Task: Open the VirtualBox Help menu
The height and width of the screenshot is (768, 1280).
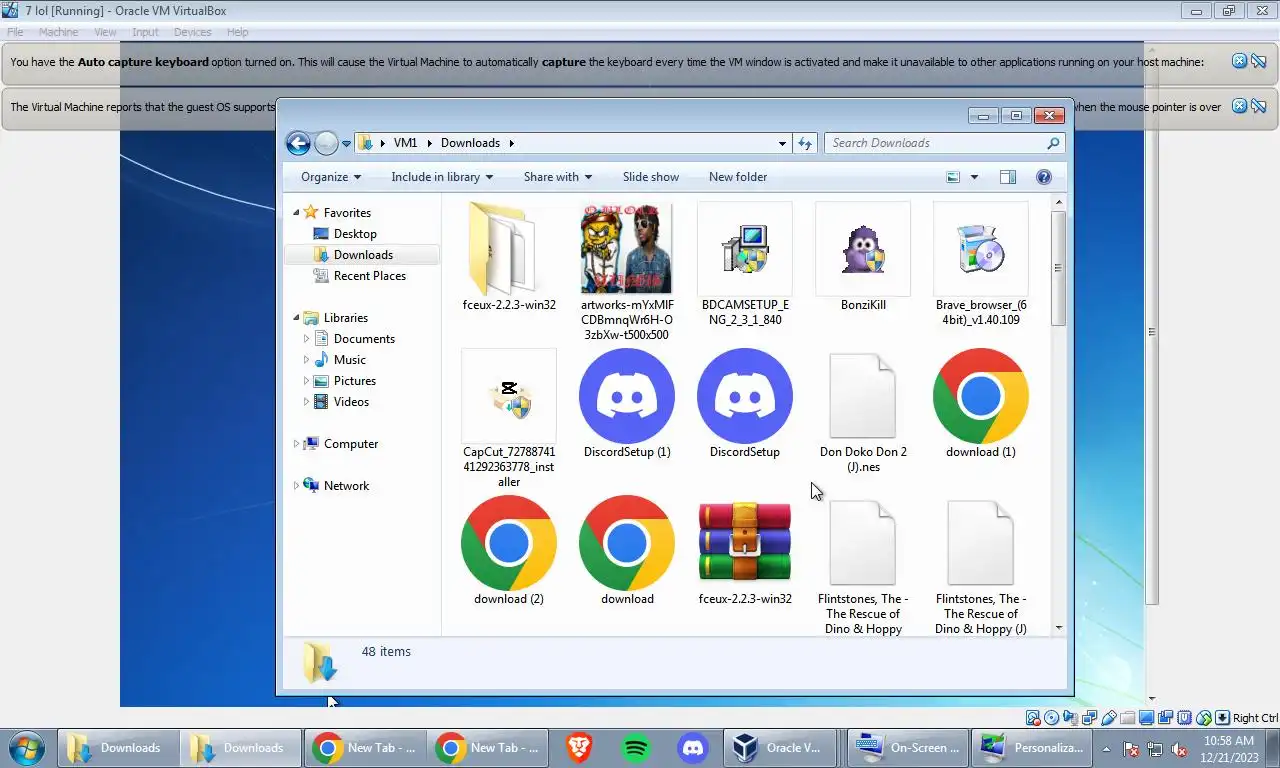Action: coord(237,32)
